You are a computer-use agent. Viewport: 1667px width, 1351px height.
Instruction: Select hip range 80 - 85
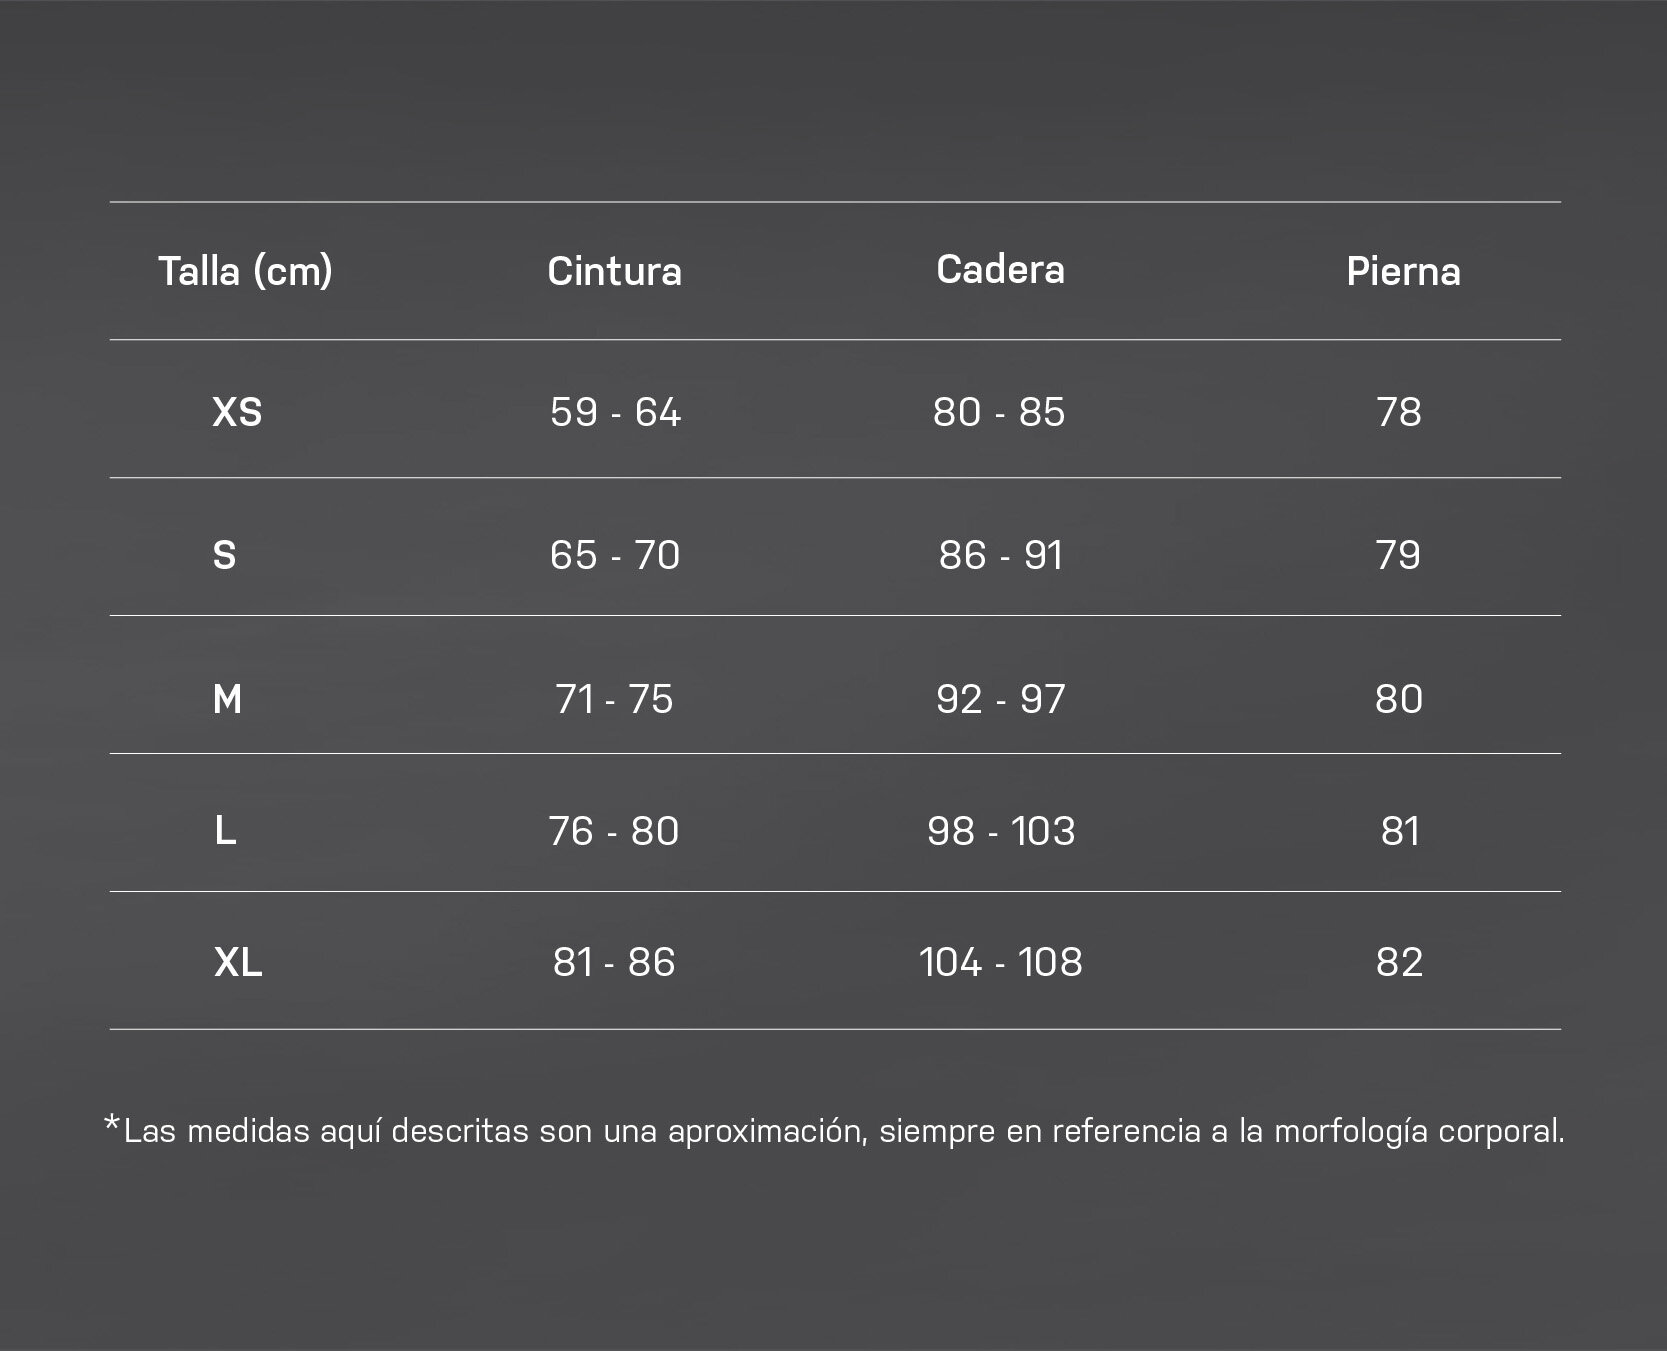(999, 412)
